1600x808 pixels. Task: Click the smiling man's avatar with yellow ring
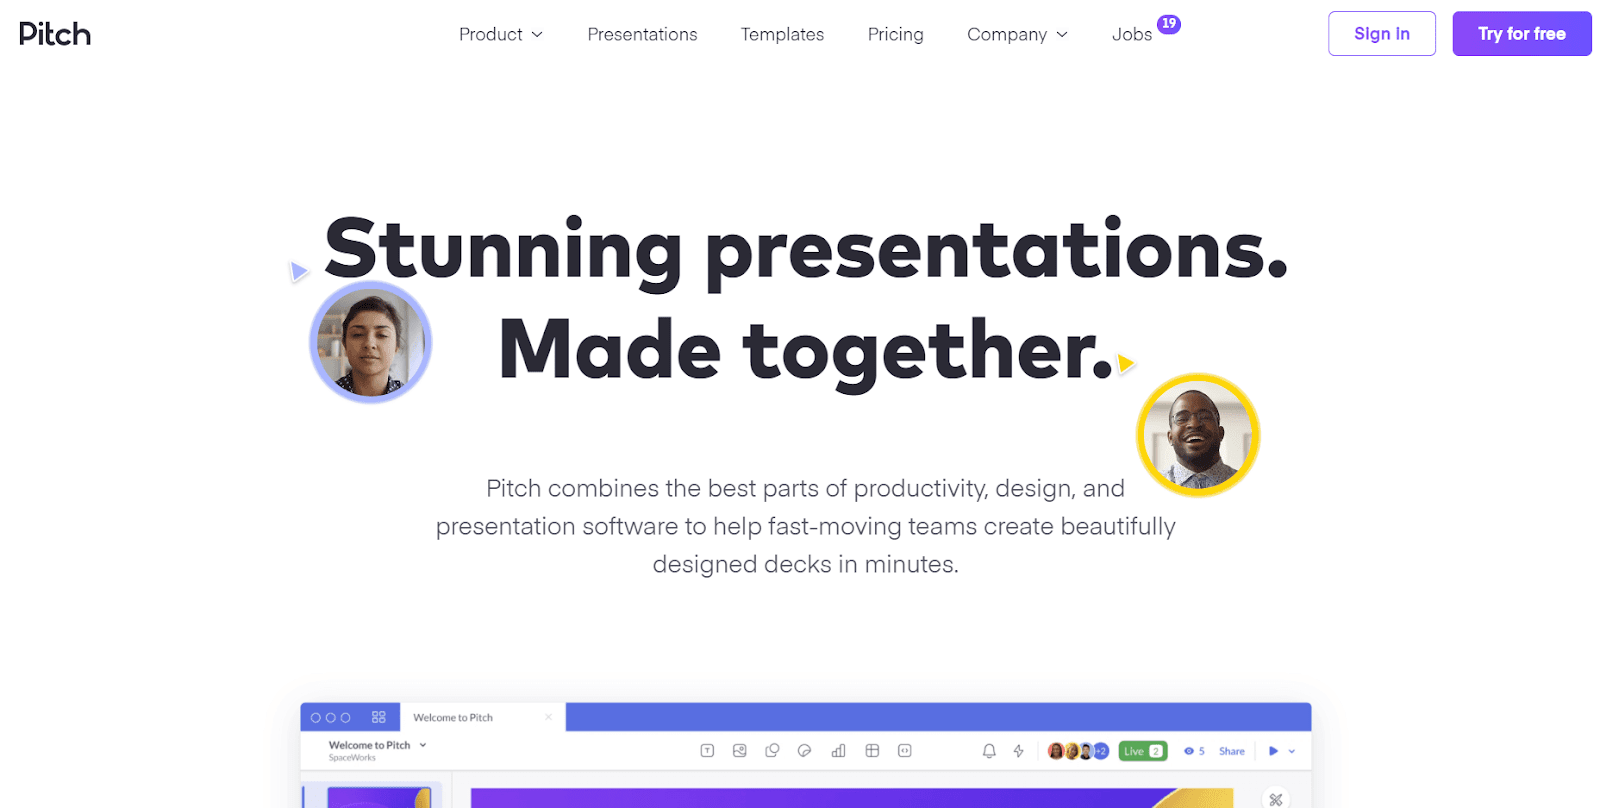click(1198, 435)
